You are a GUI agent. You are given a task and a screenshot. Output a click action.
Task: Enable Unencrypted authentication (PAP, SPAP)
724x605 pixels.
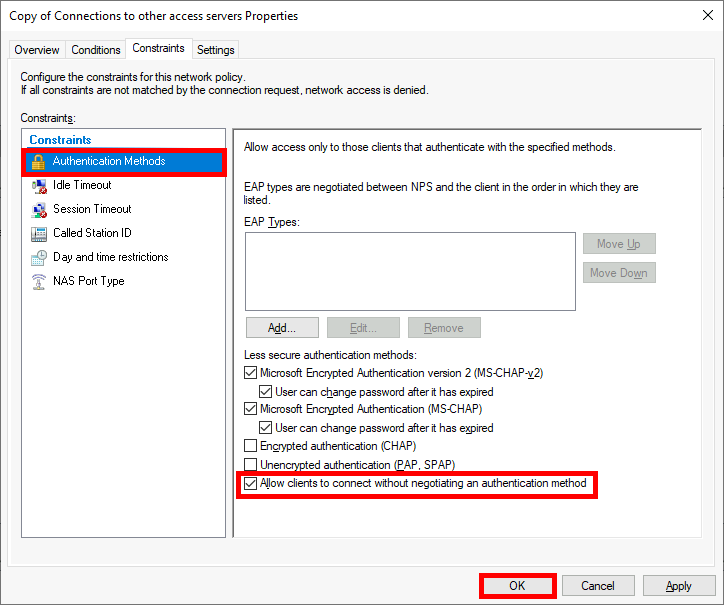(250, 464)
